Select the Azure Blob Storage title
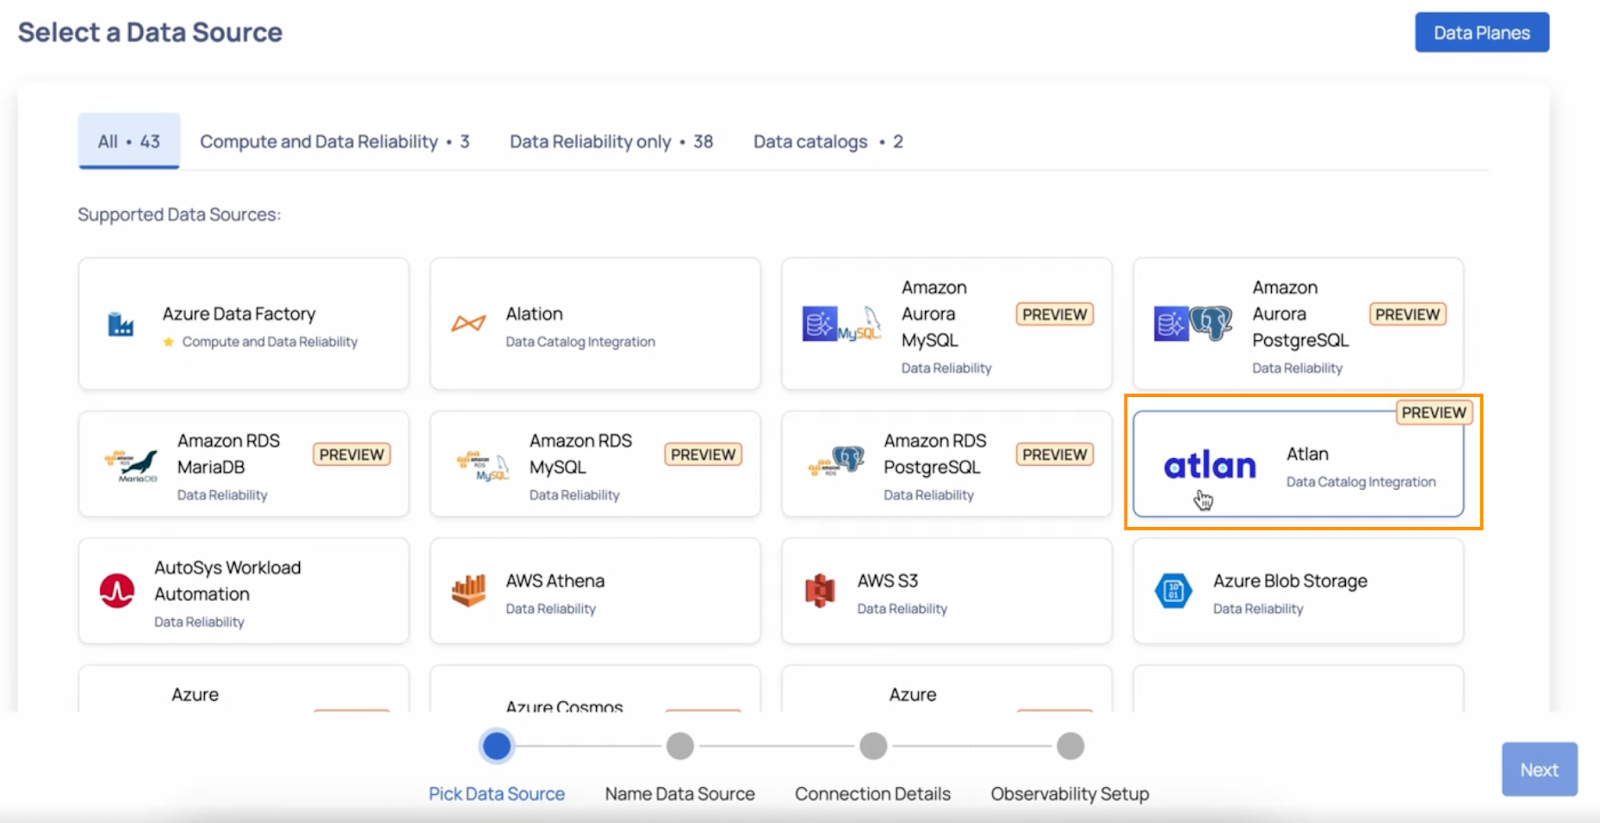This screenshot has height=823, width=1600. point(1290,581)
